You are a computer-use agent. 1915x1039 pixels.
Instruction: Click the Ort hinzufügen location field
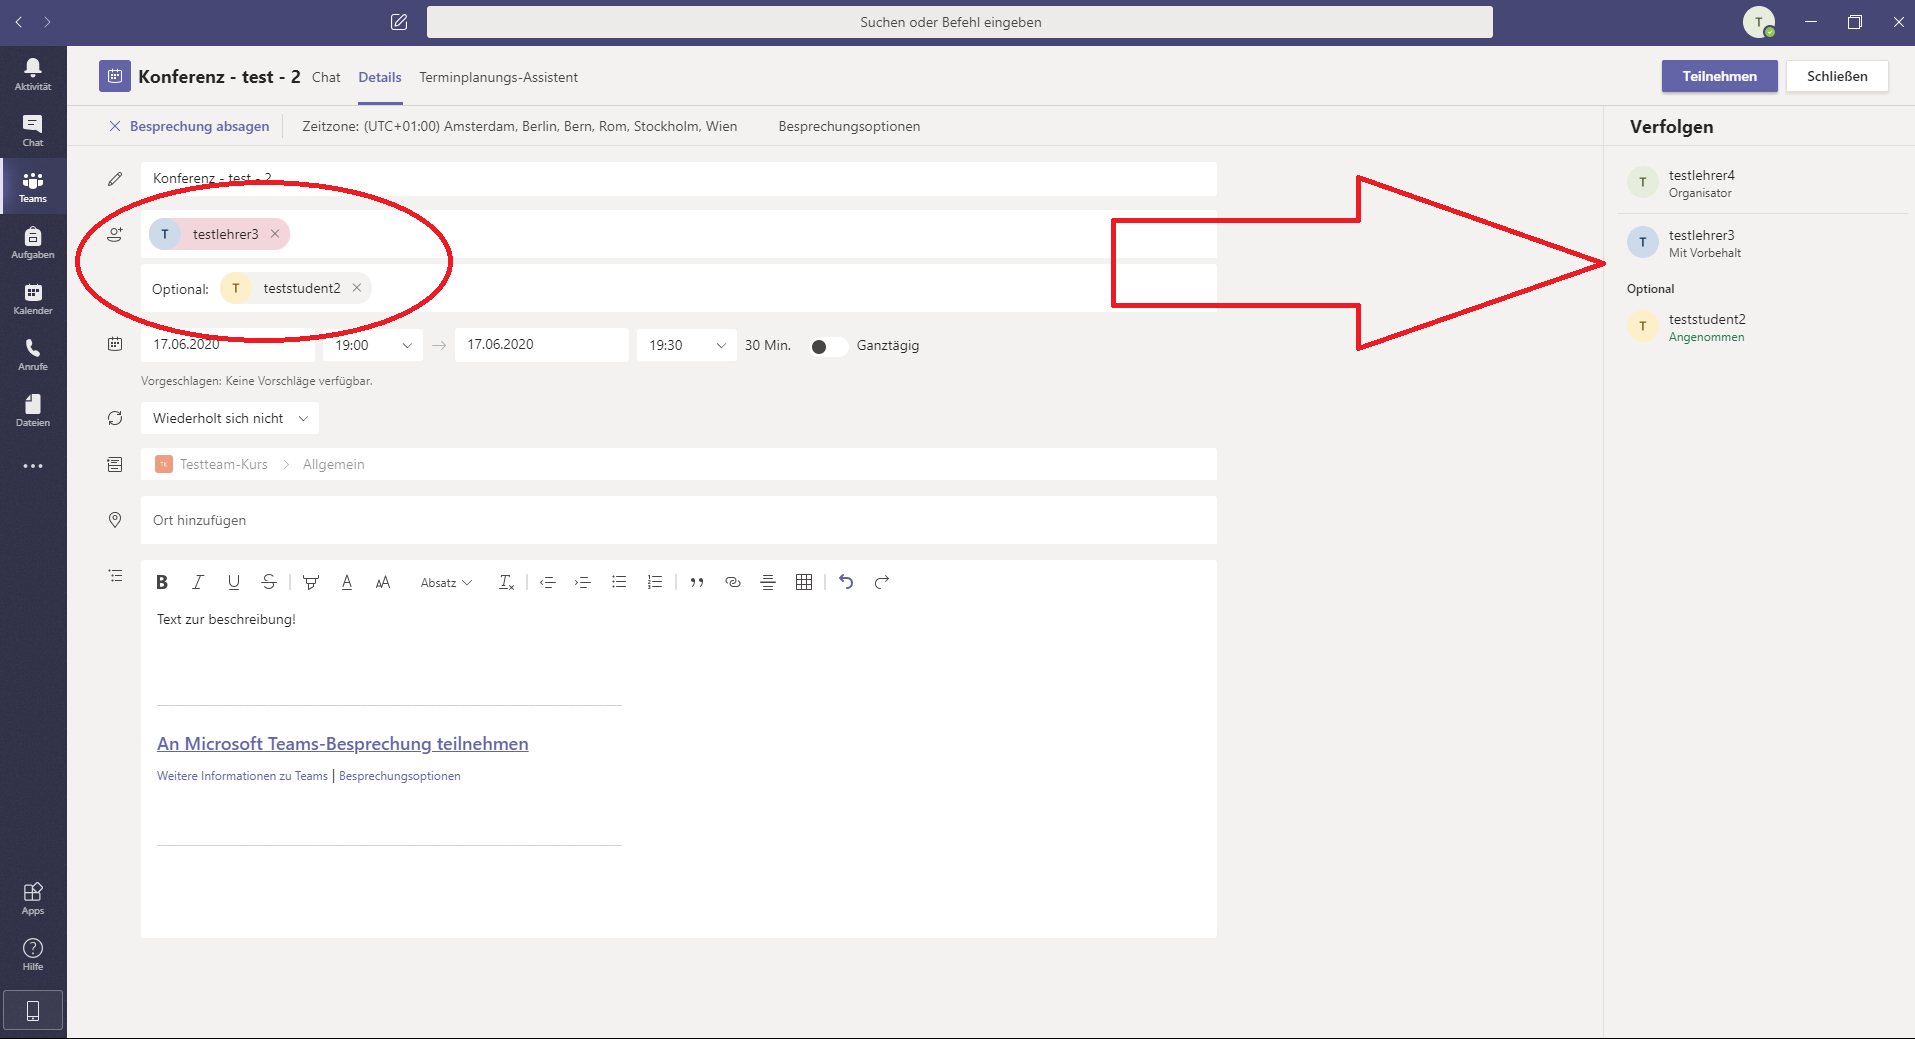(678, 520)
